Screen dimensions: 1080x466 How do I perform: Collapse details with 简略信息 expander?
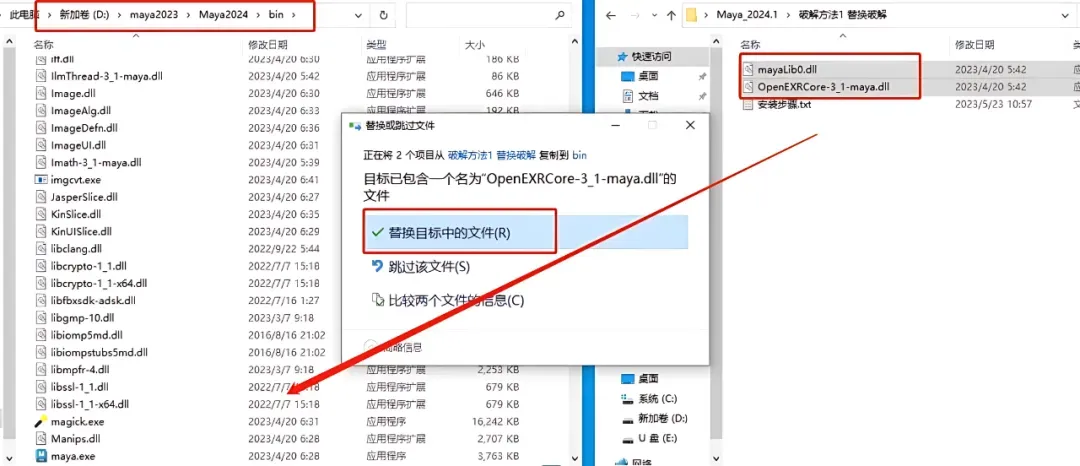[371, 346]
